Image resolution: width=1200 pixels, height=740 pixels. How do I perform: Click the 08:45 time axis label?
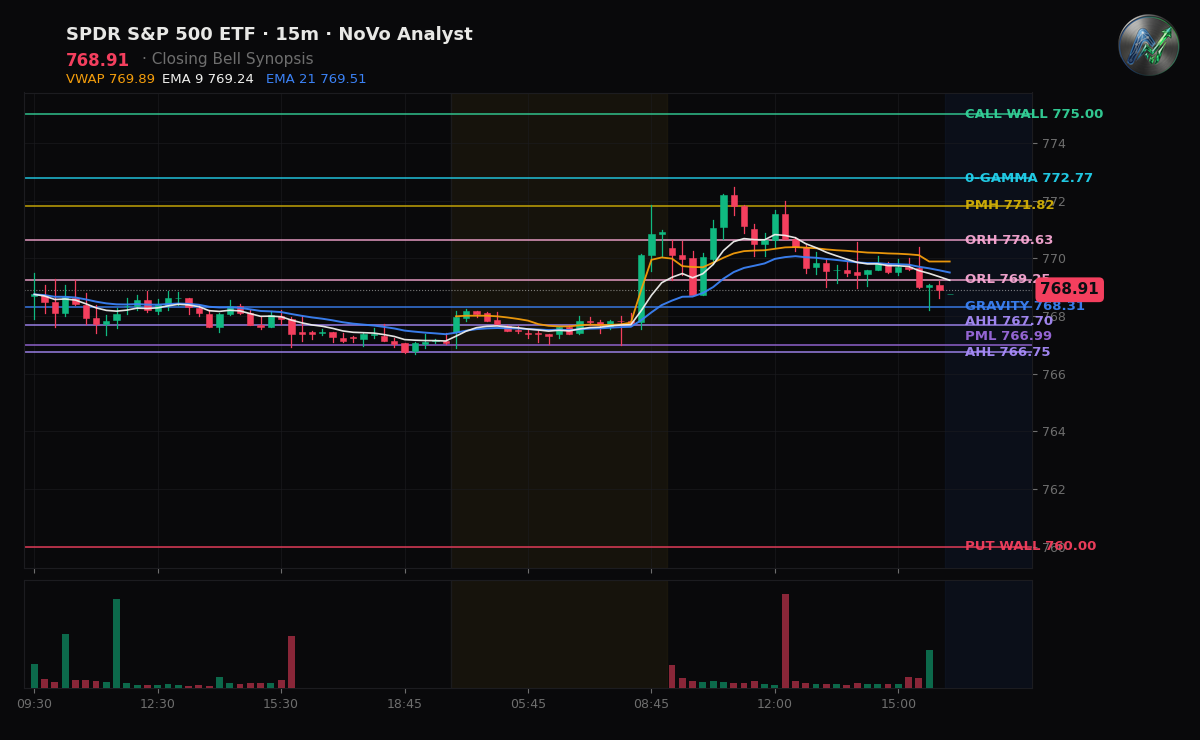(x=651, y=704)
